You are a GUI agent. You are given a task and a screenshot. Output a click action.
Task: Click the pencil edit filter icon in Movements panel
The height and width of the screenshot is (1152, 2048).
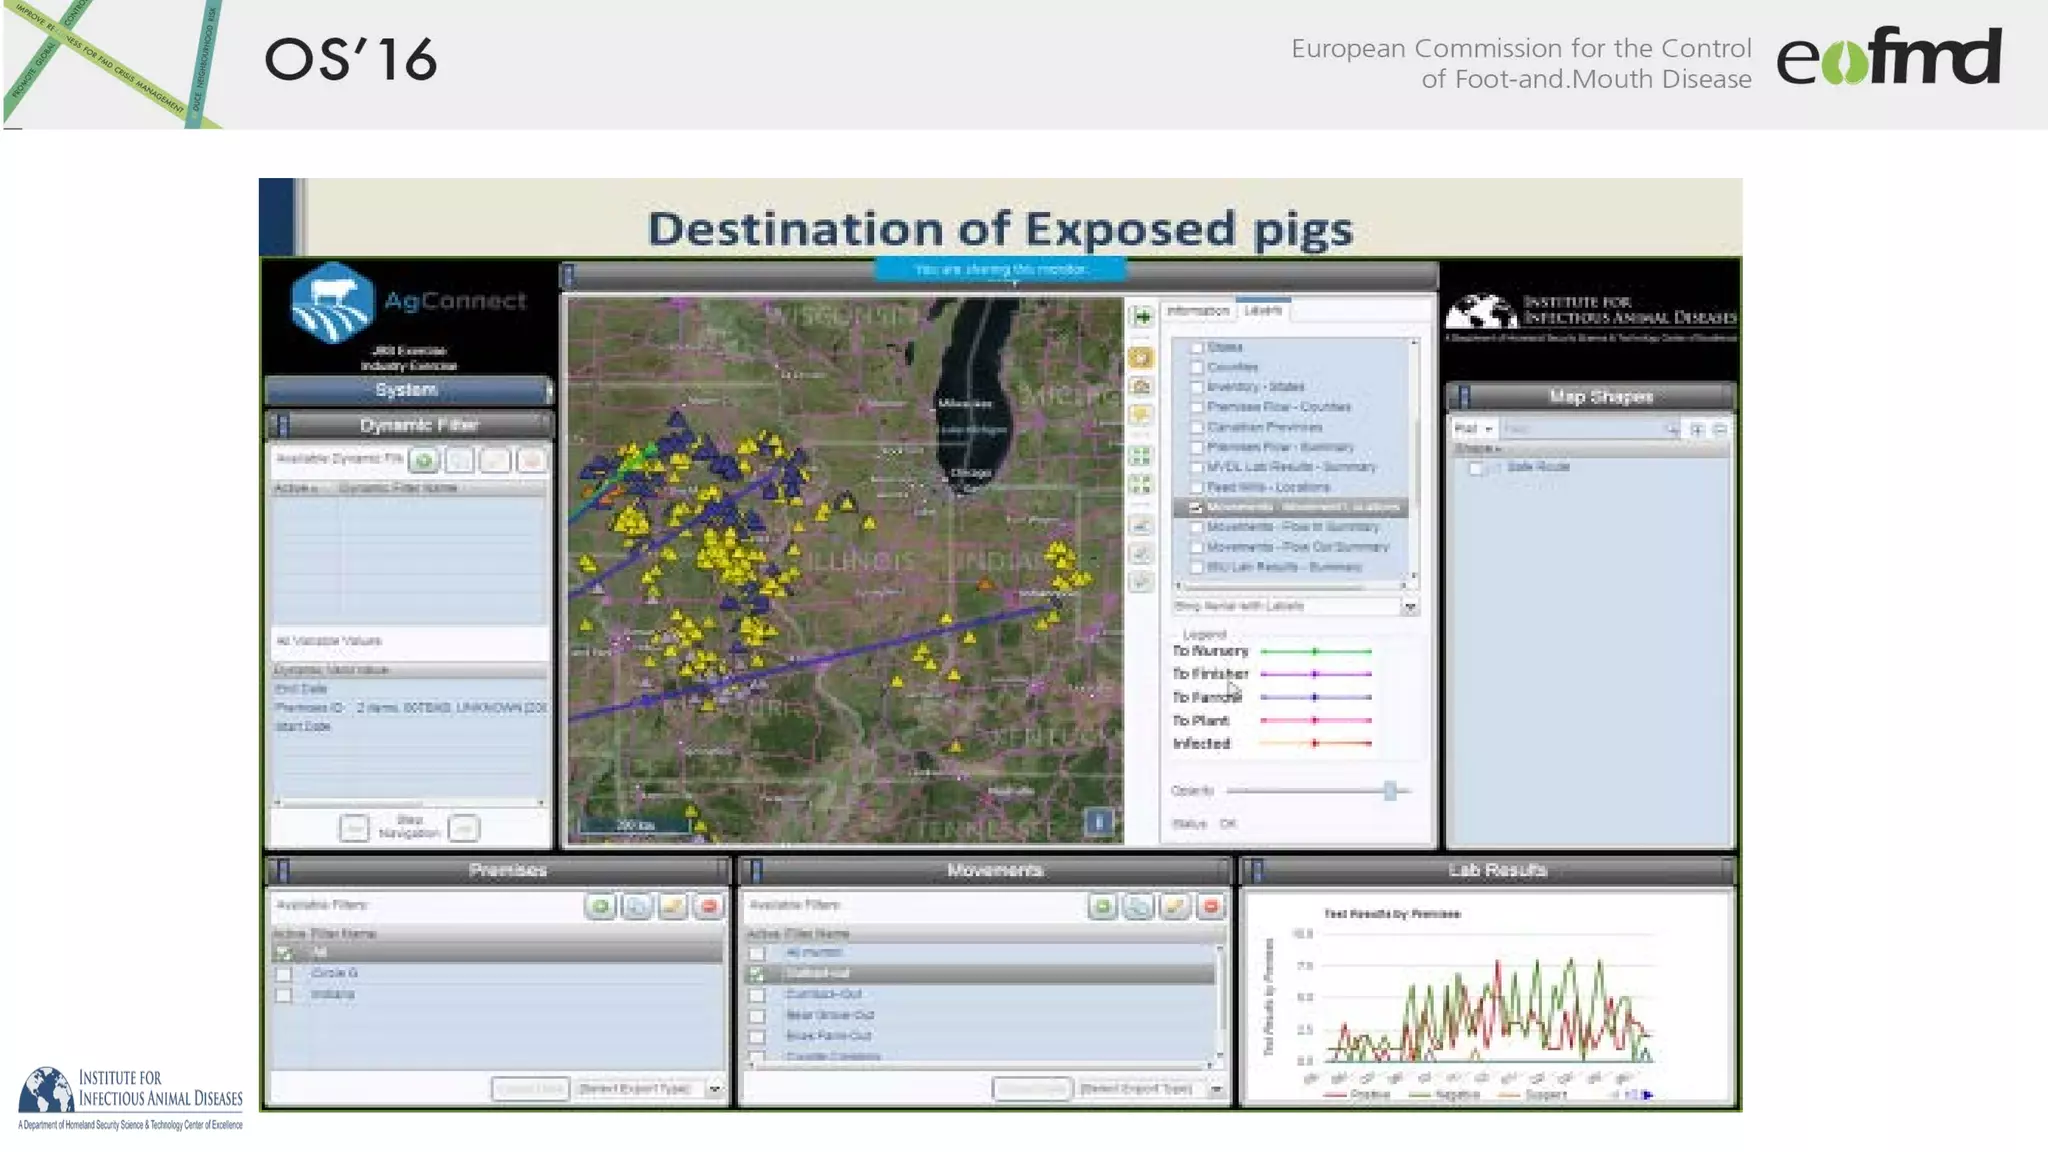(x=1174, y=906)
